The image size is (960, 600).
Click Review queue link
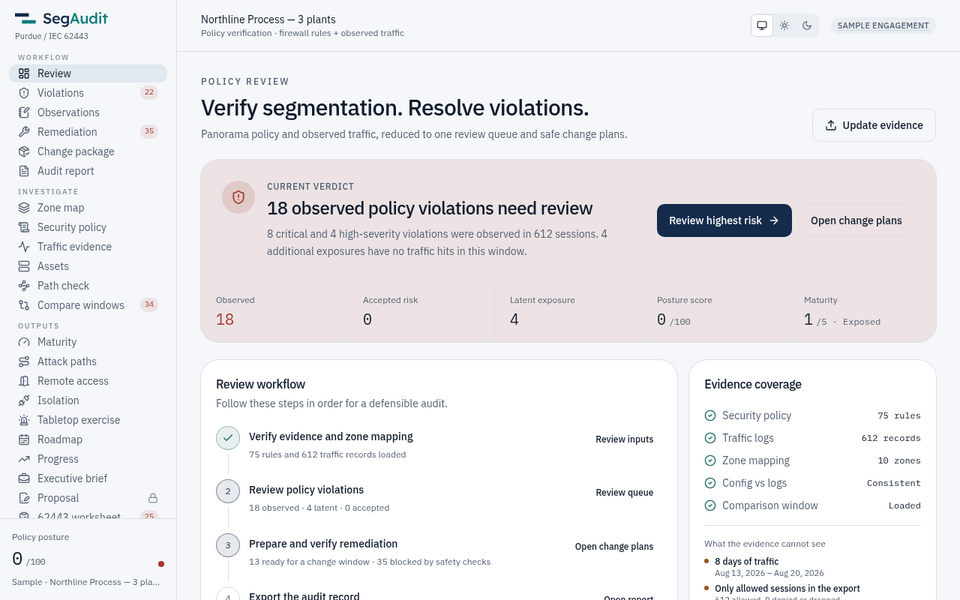[624, 493]
